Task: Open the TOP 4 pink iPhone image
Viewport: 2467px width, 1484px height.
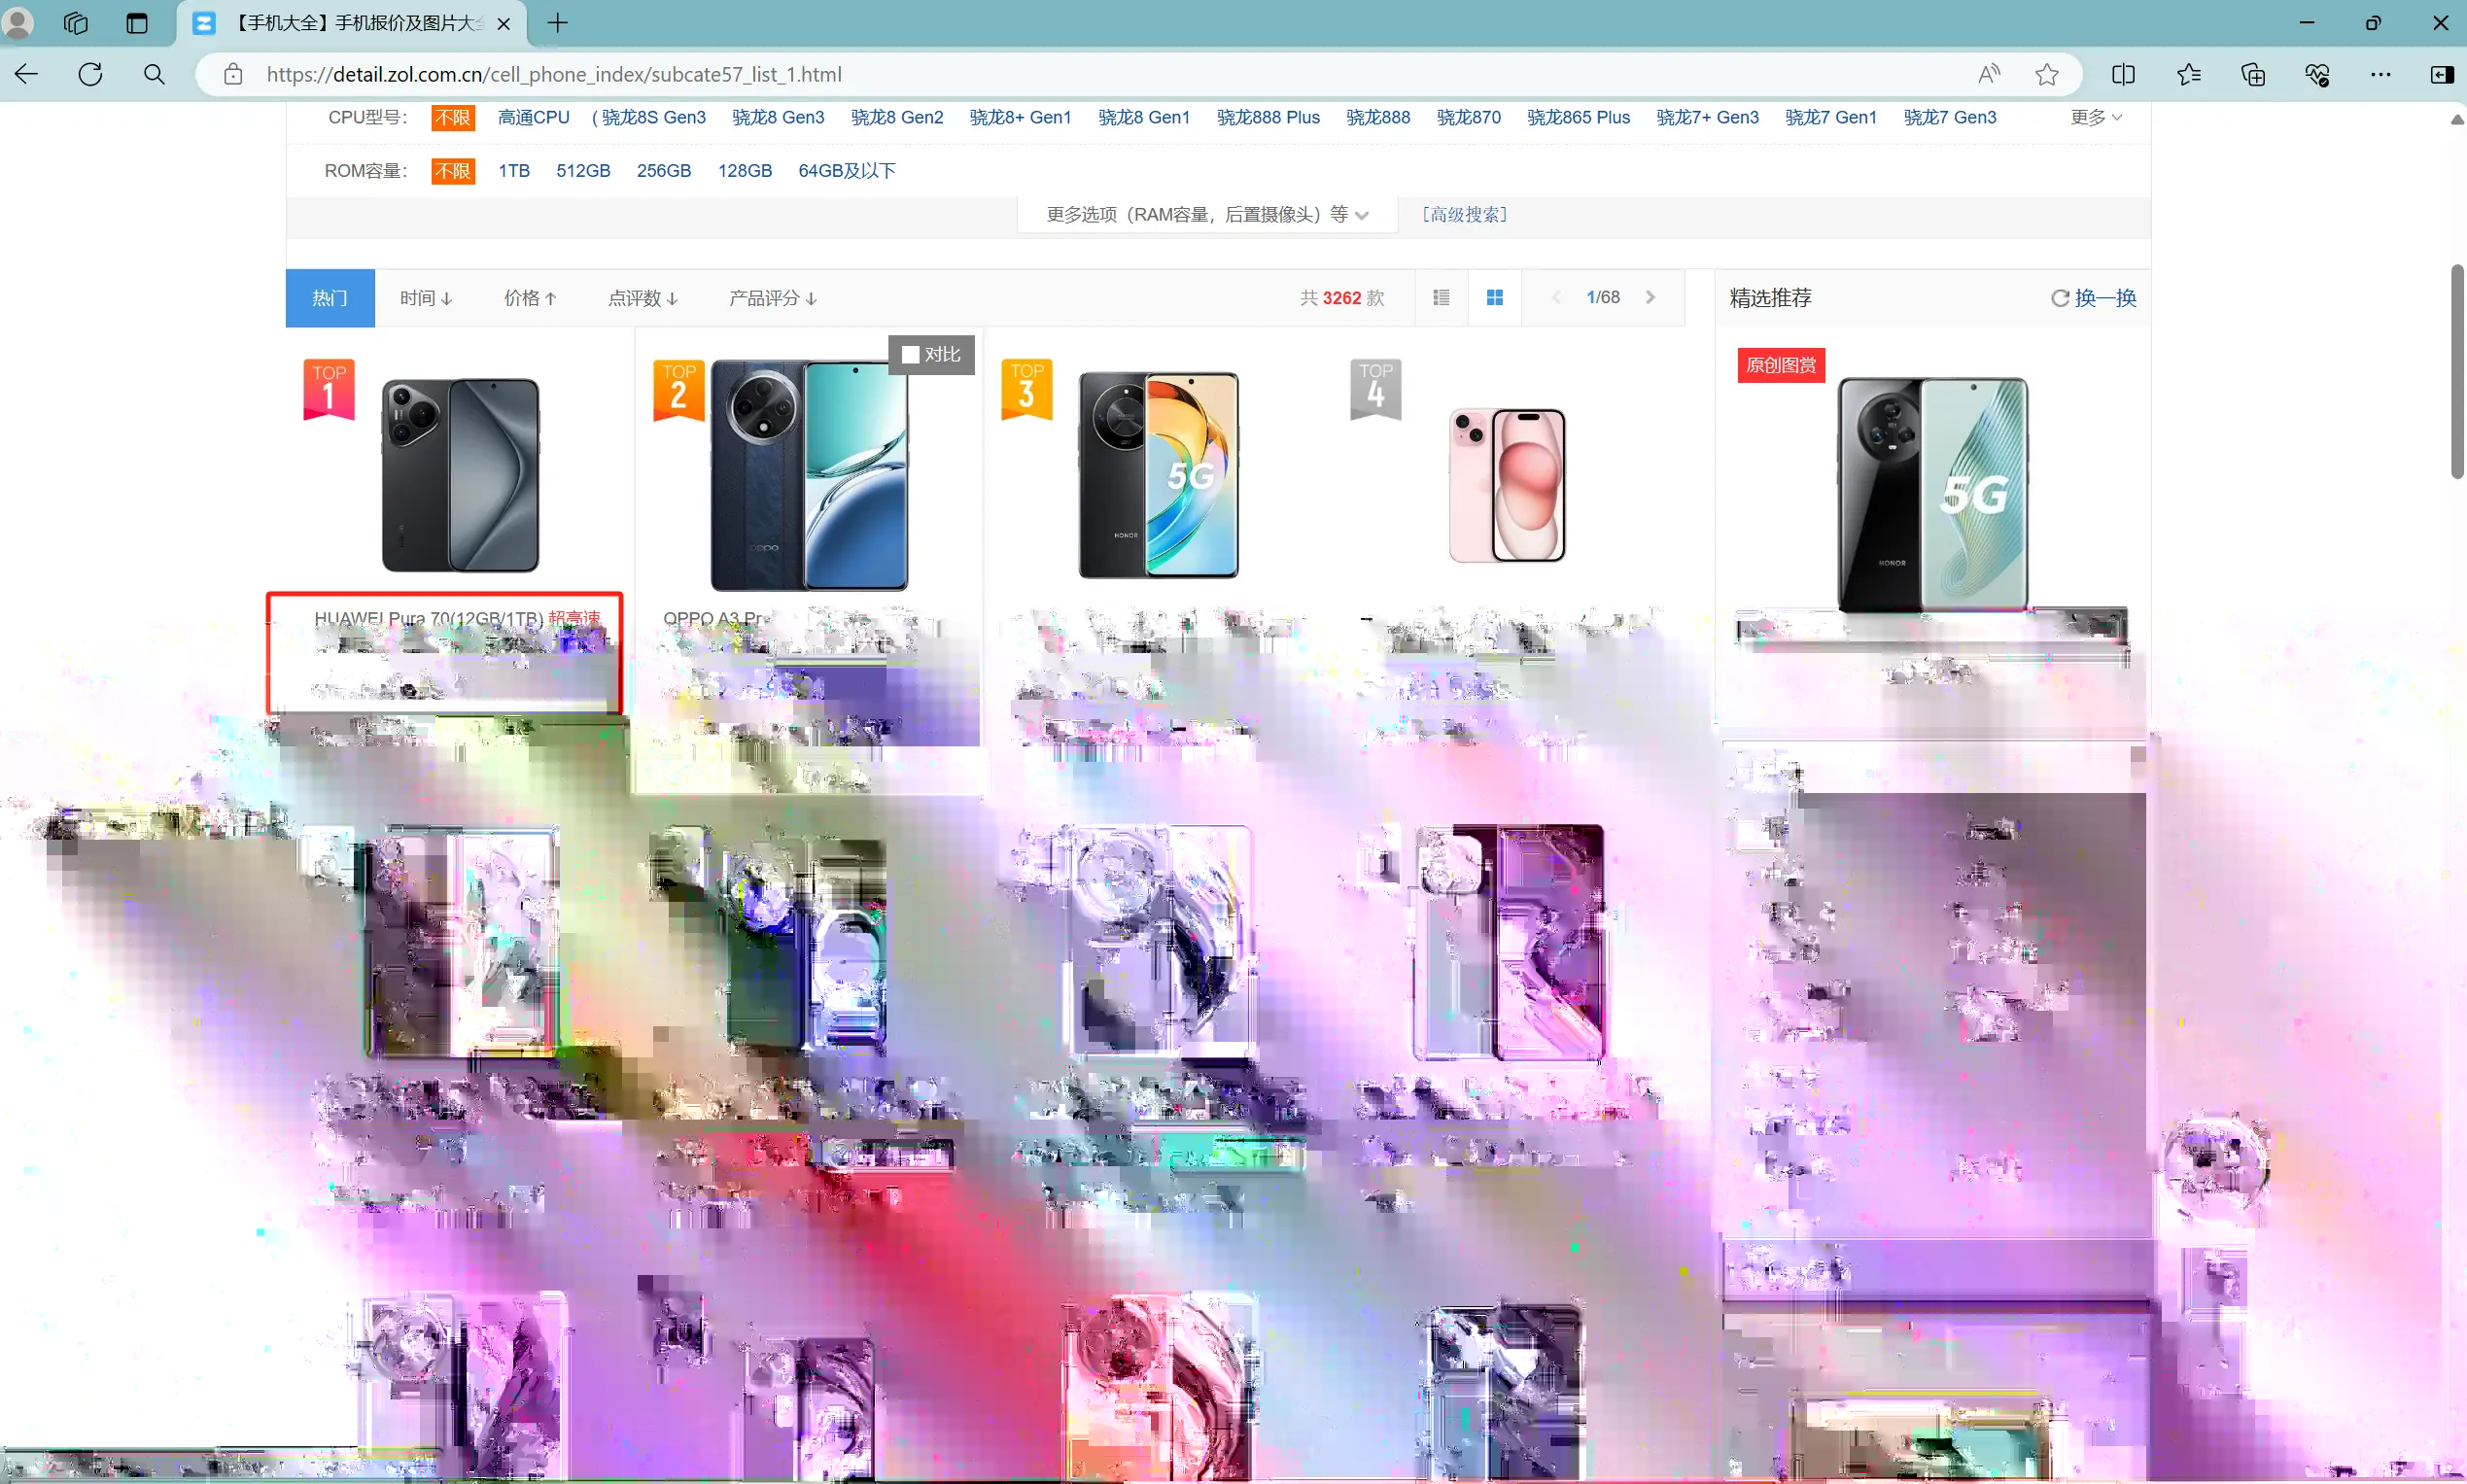Action: 1507,485
